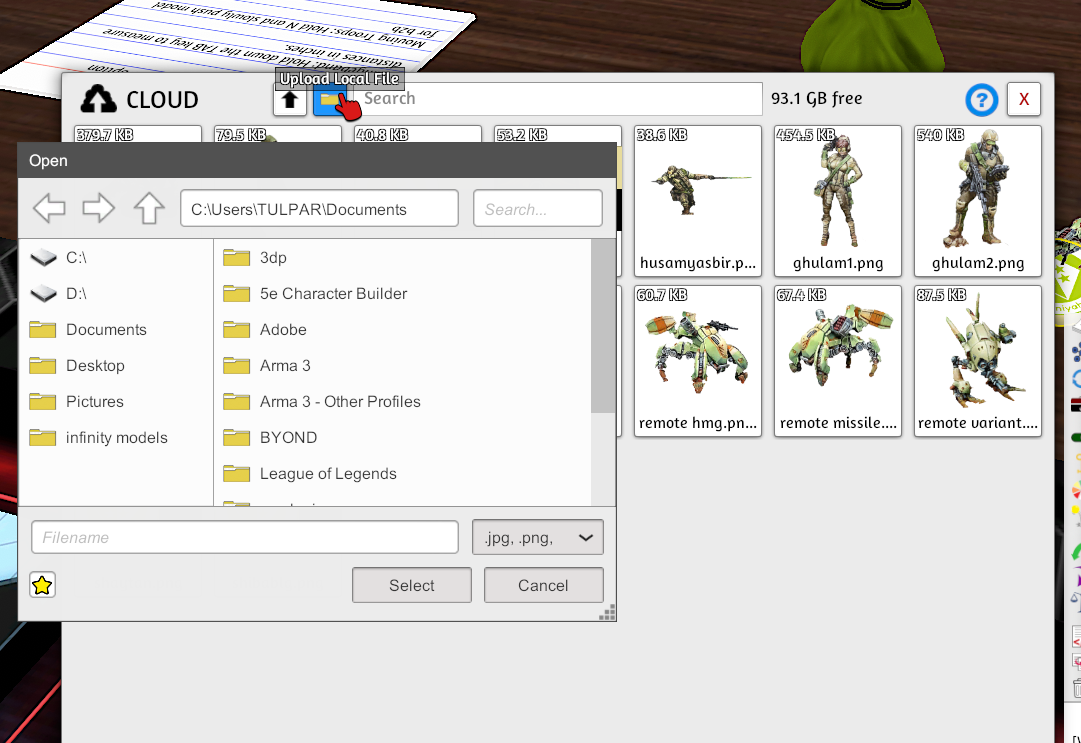This screenshot has height=743, width=1081.
Task: Select the ghulam1.png thumbnail
Action: point(838,201)
